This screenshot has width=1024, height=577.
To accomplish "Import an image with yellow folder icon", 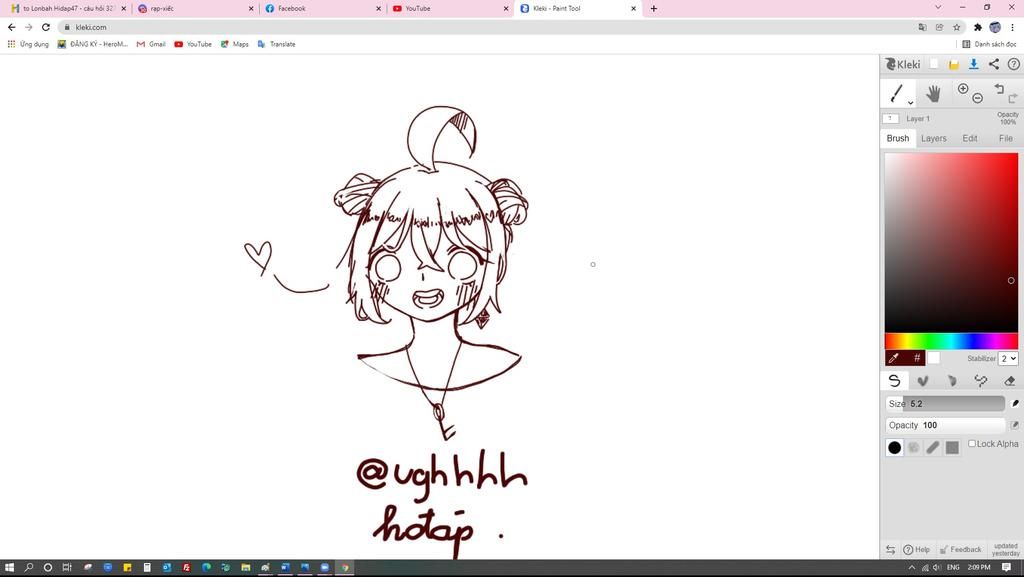I will click(x=953, y=64).
